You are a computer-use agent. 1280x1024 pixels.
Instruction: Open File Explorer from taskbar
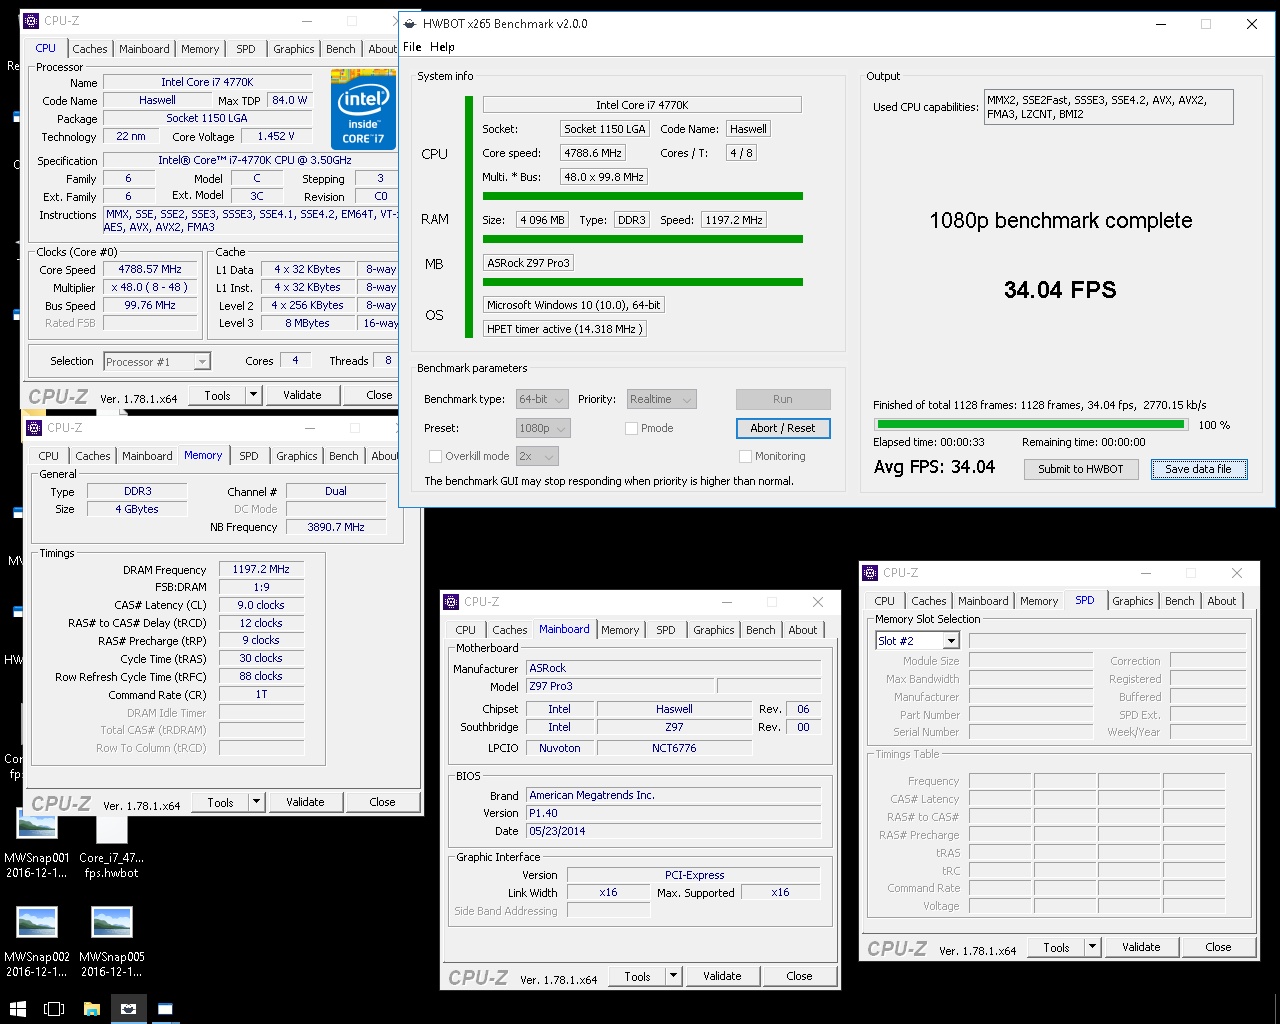point(91,1009)
